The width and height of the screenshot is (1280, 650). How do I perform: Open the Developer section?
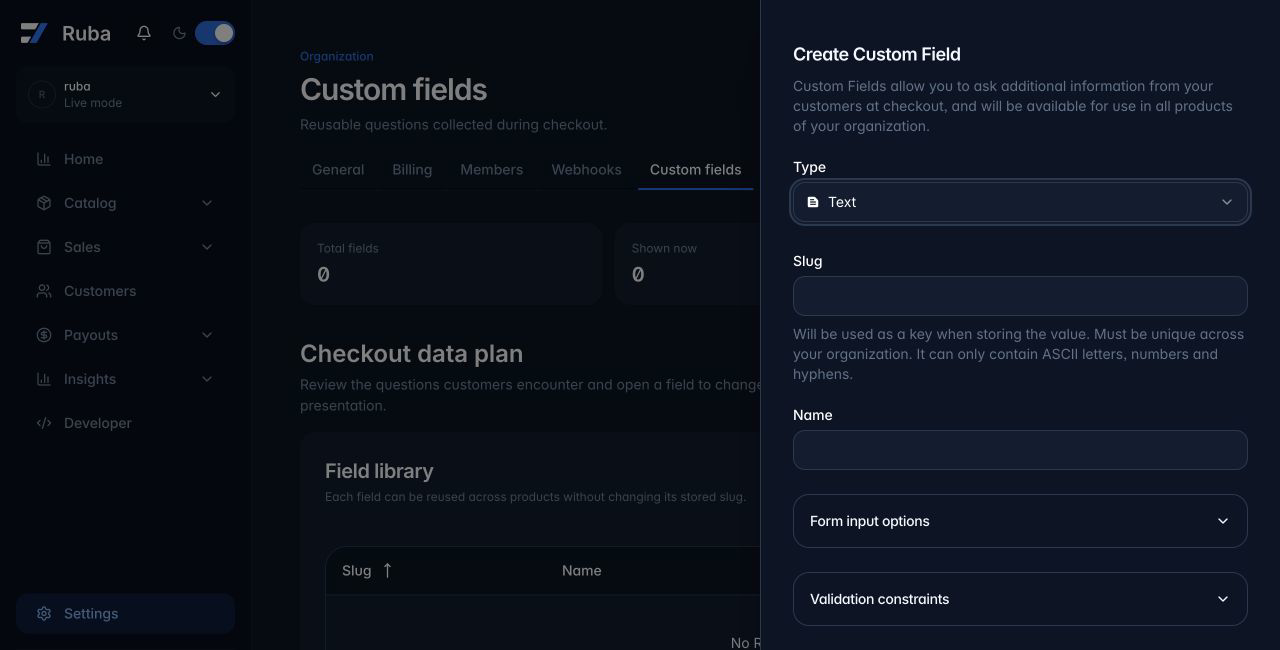pyautogui.click(x=125, y=423)
